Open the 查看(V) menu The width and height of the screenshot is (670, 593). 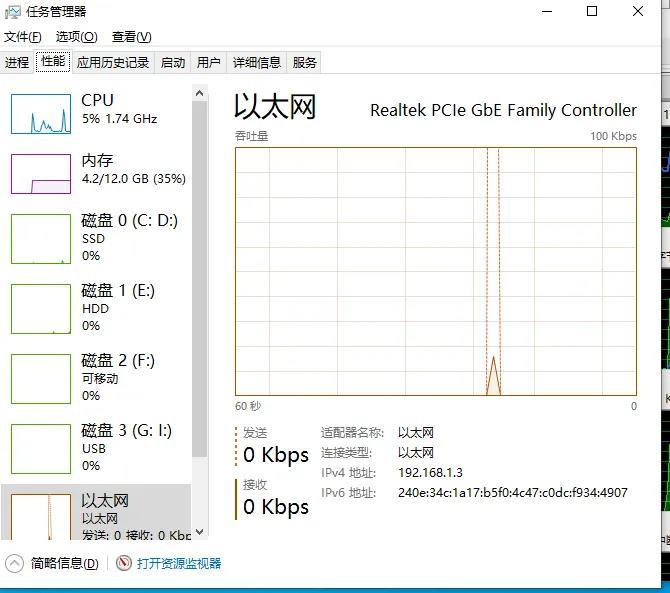coord(132,37)
